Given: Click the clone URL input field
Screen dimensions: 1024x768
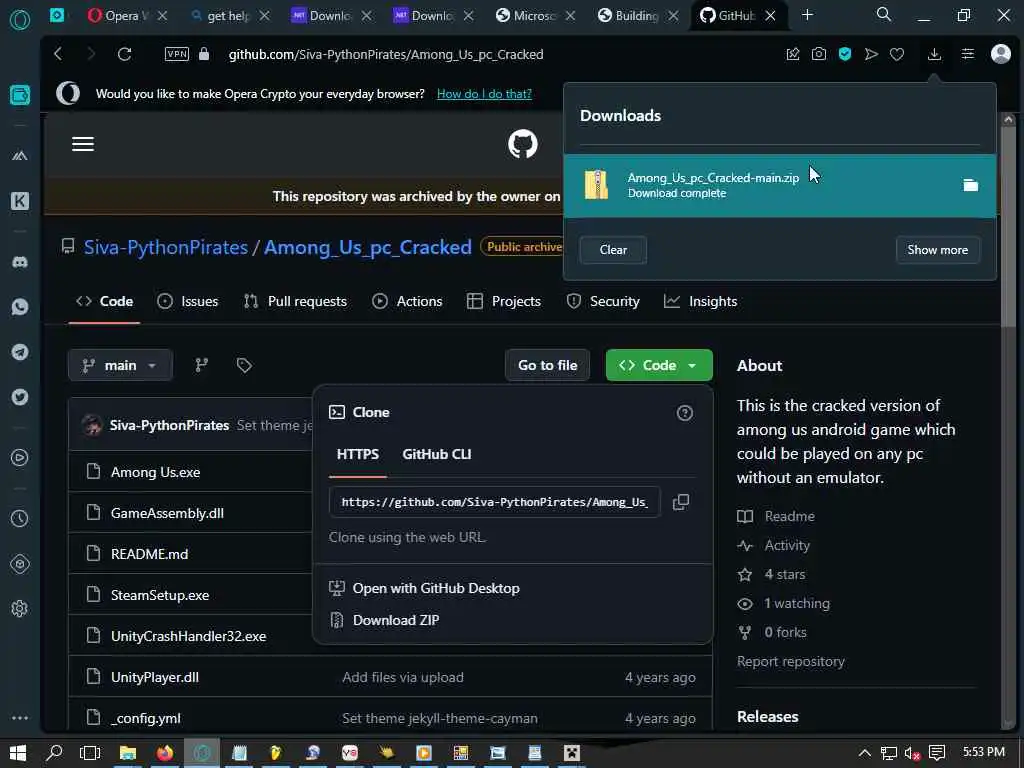Looking at the screenshot, I should (494, 502).
